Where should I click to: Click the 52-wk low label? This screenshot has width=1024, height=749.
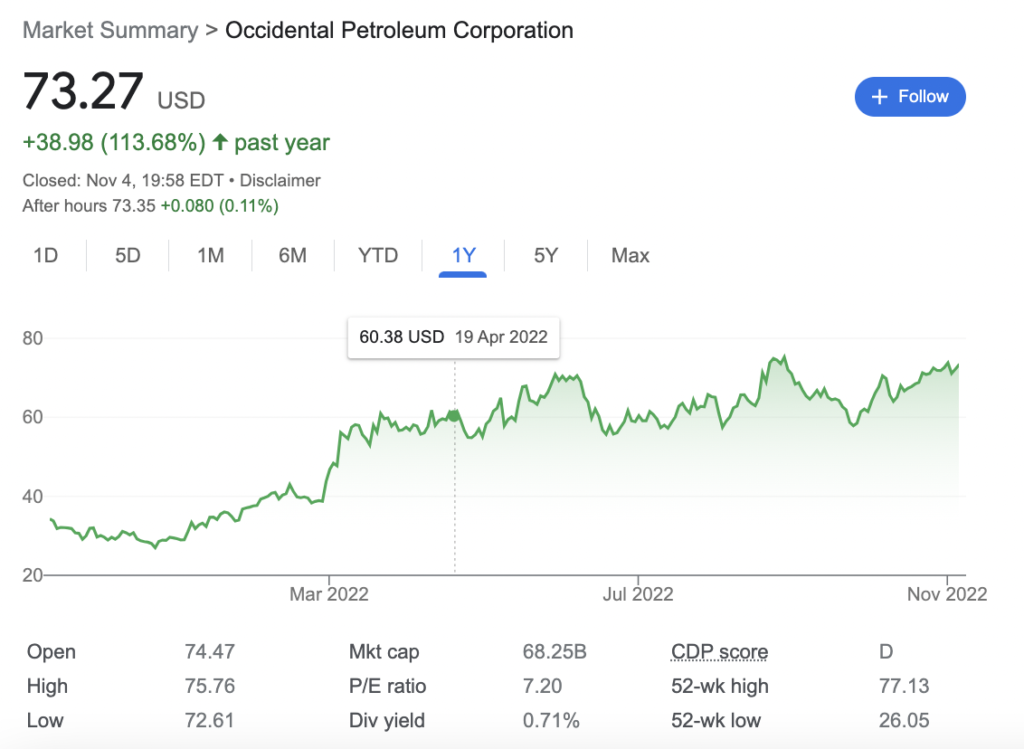(x=716, y=720)
